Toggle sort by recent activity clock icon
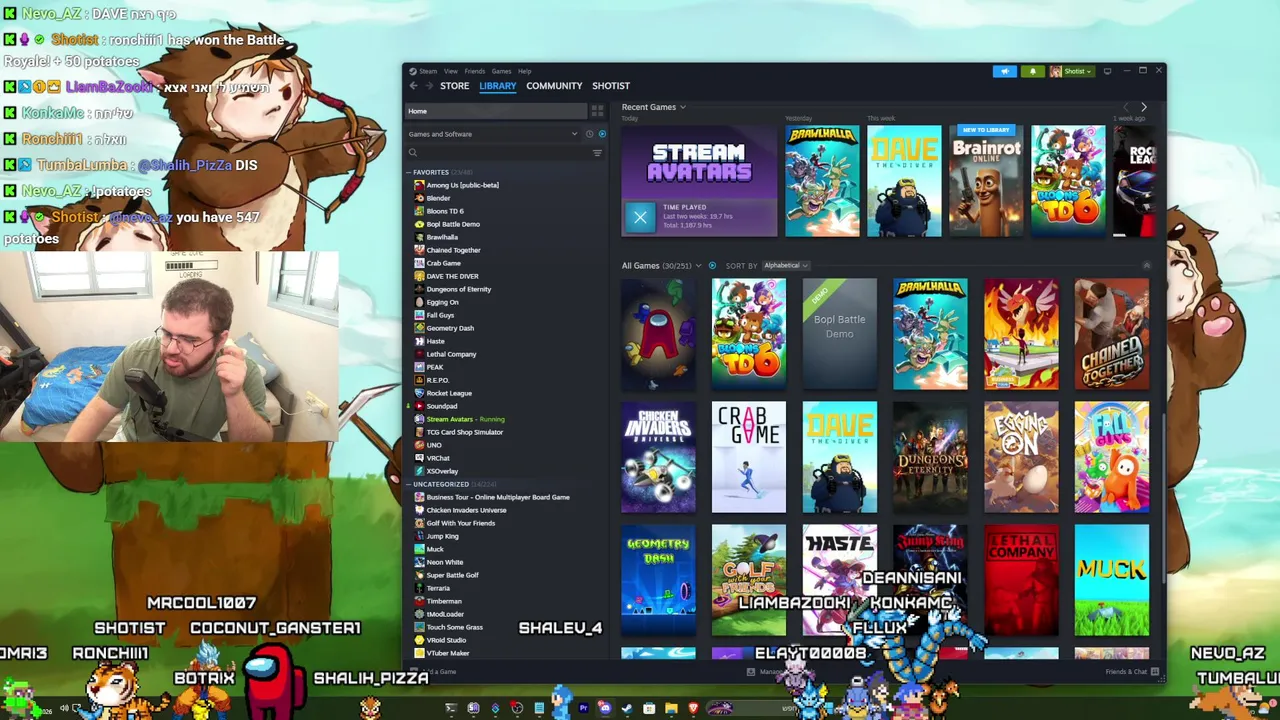Screen dimensions: 1280x720 click(x=589, y=134)
